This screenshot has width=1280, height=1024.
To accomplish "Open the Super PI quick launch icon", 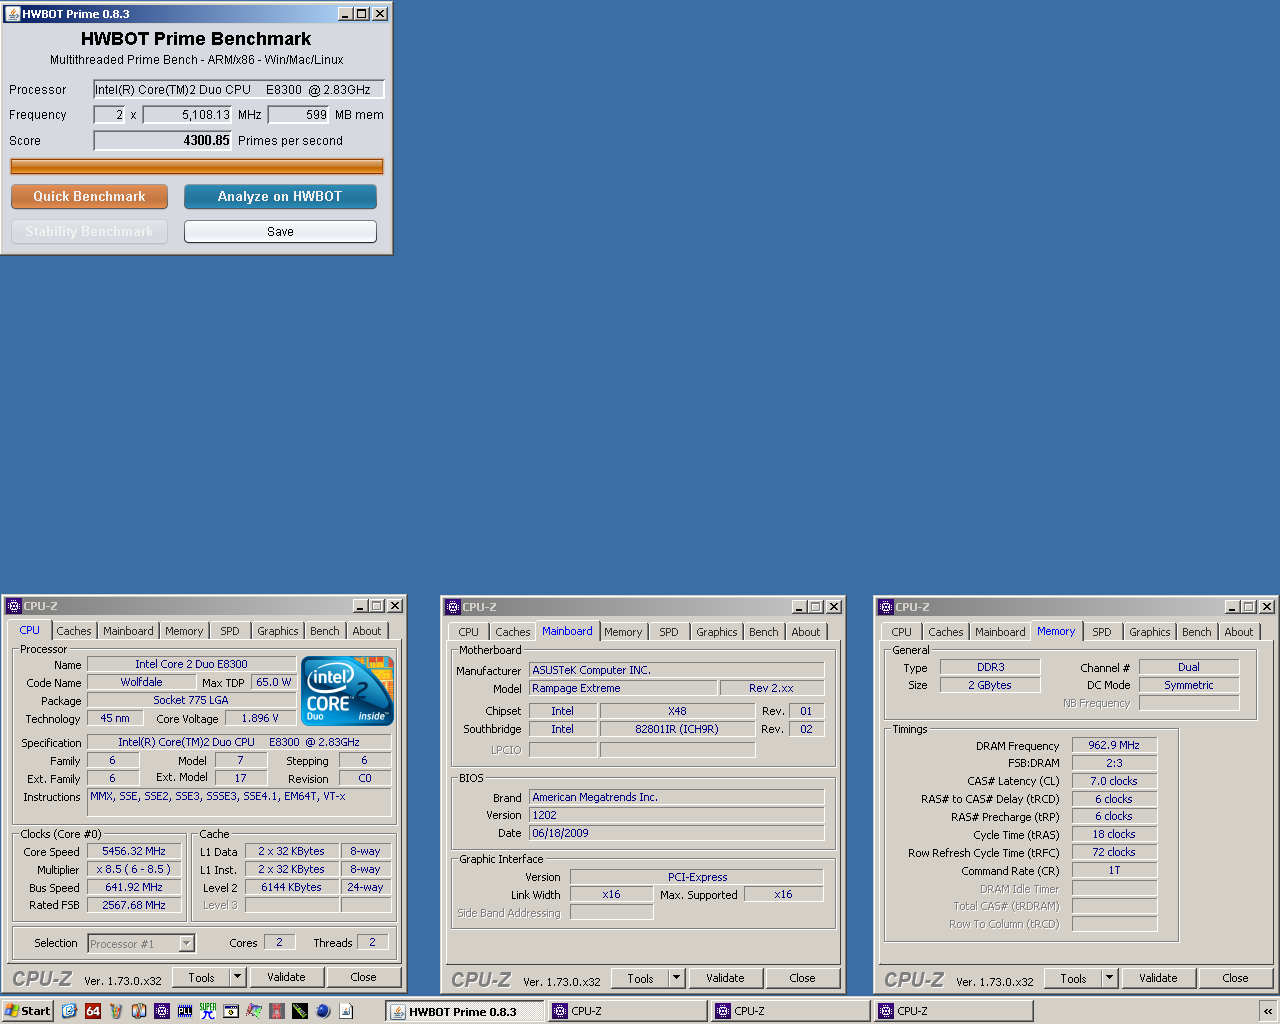I will (208, 1011).
